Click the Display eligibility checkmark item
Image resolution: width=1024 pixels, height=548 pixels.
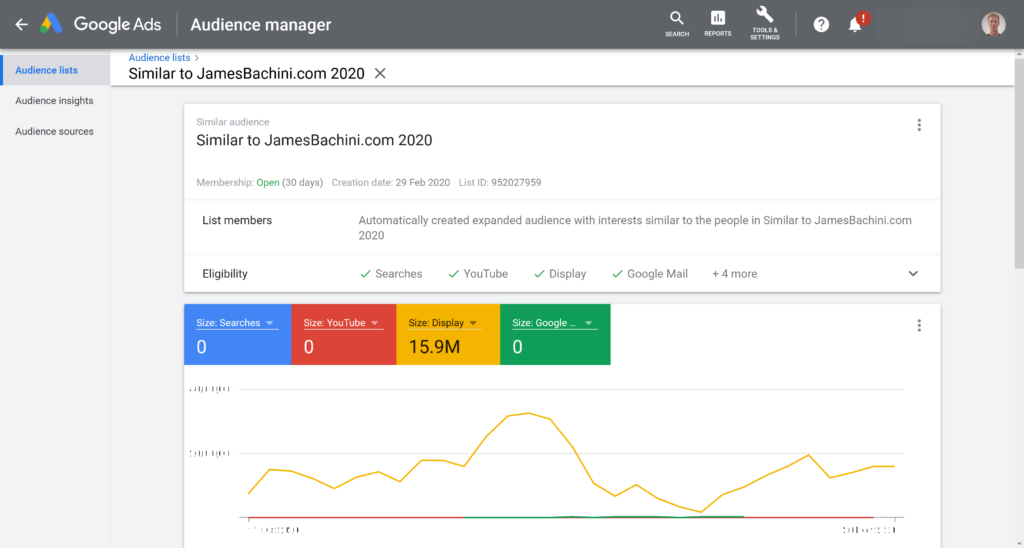pyautogui.click(x=560, y=274)
